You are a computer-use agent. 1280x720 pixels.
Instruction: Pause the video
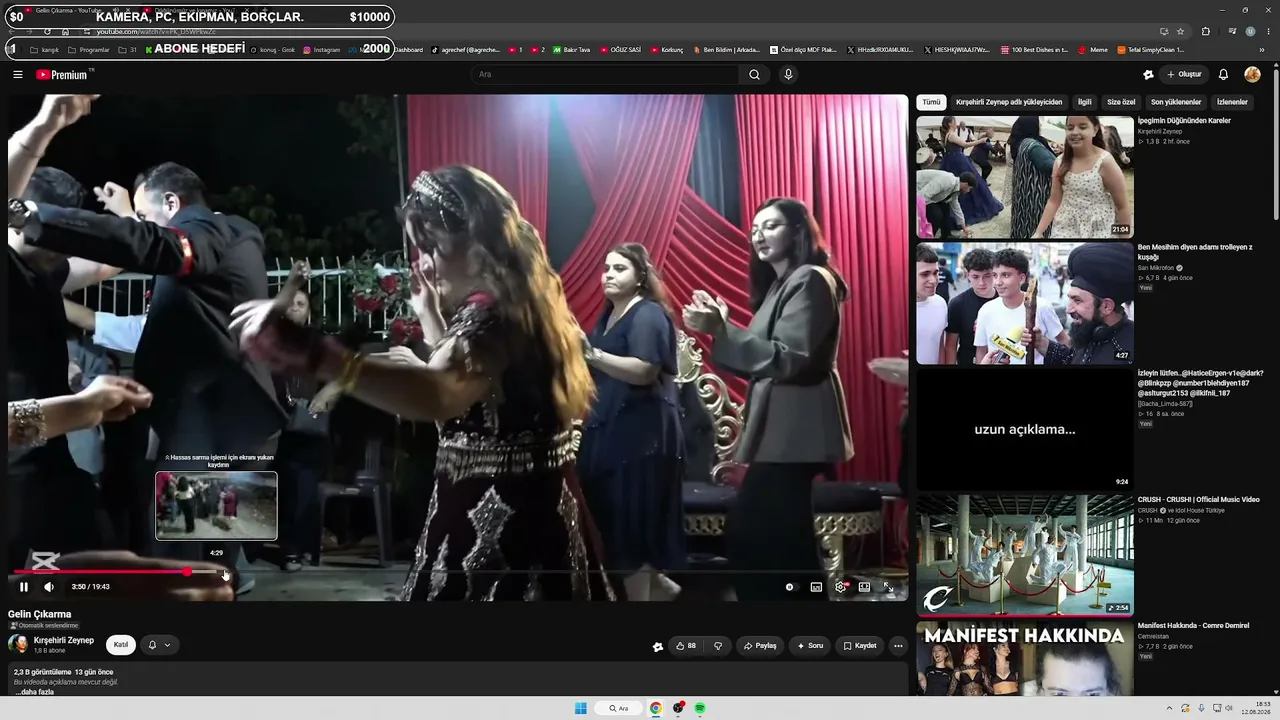24,587
